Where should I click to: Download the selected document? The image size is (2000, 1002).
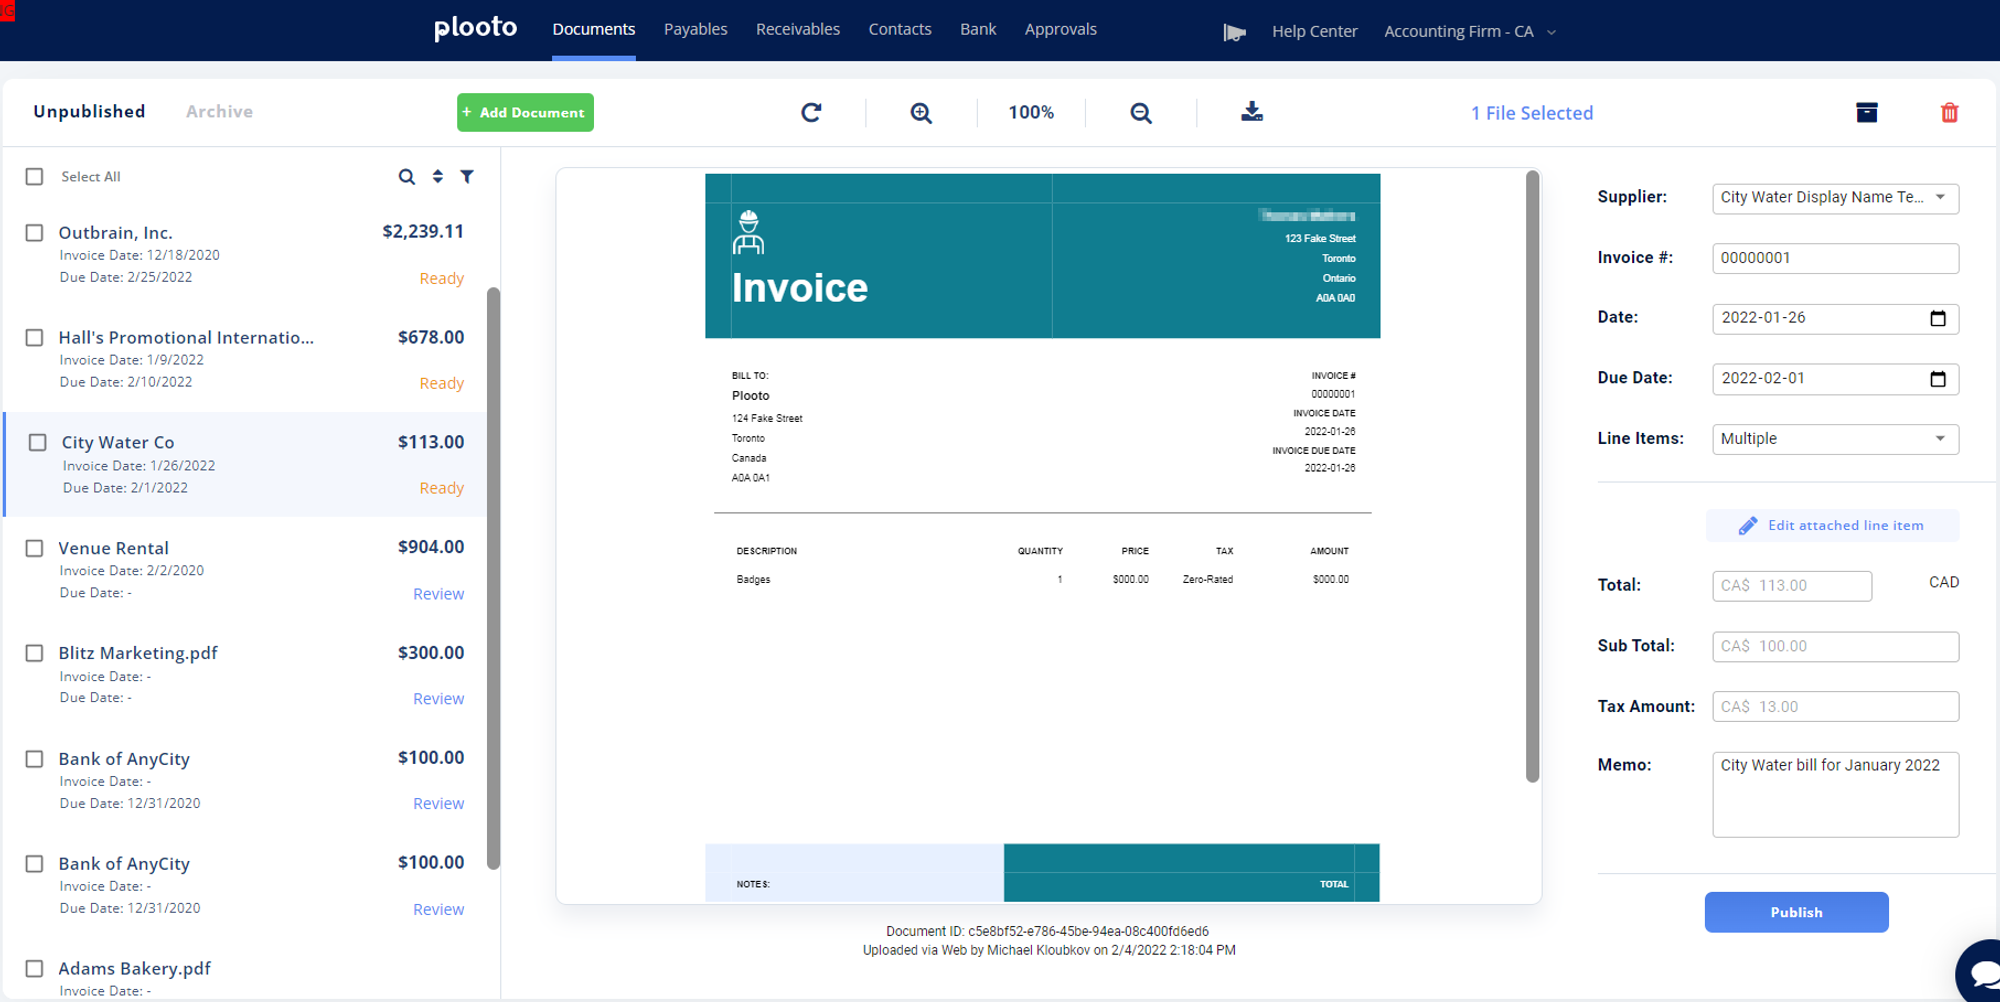[1251, 112]
